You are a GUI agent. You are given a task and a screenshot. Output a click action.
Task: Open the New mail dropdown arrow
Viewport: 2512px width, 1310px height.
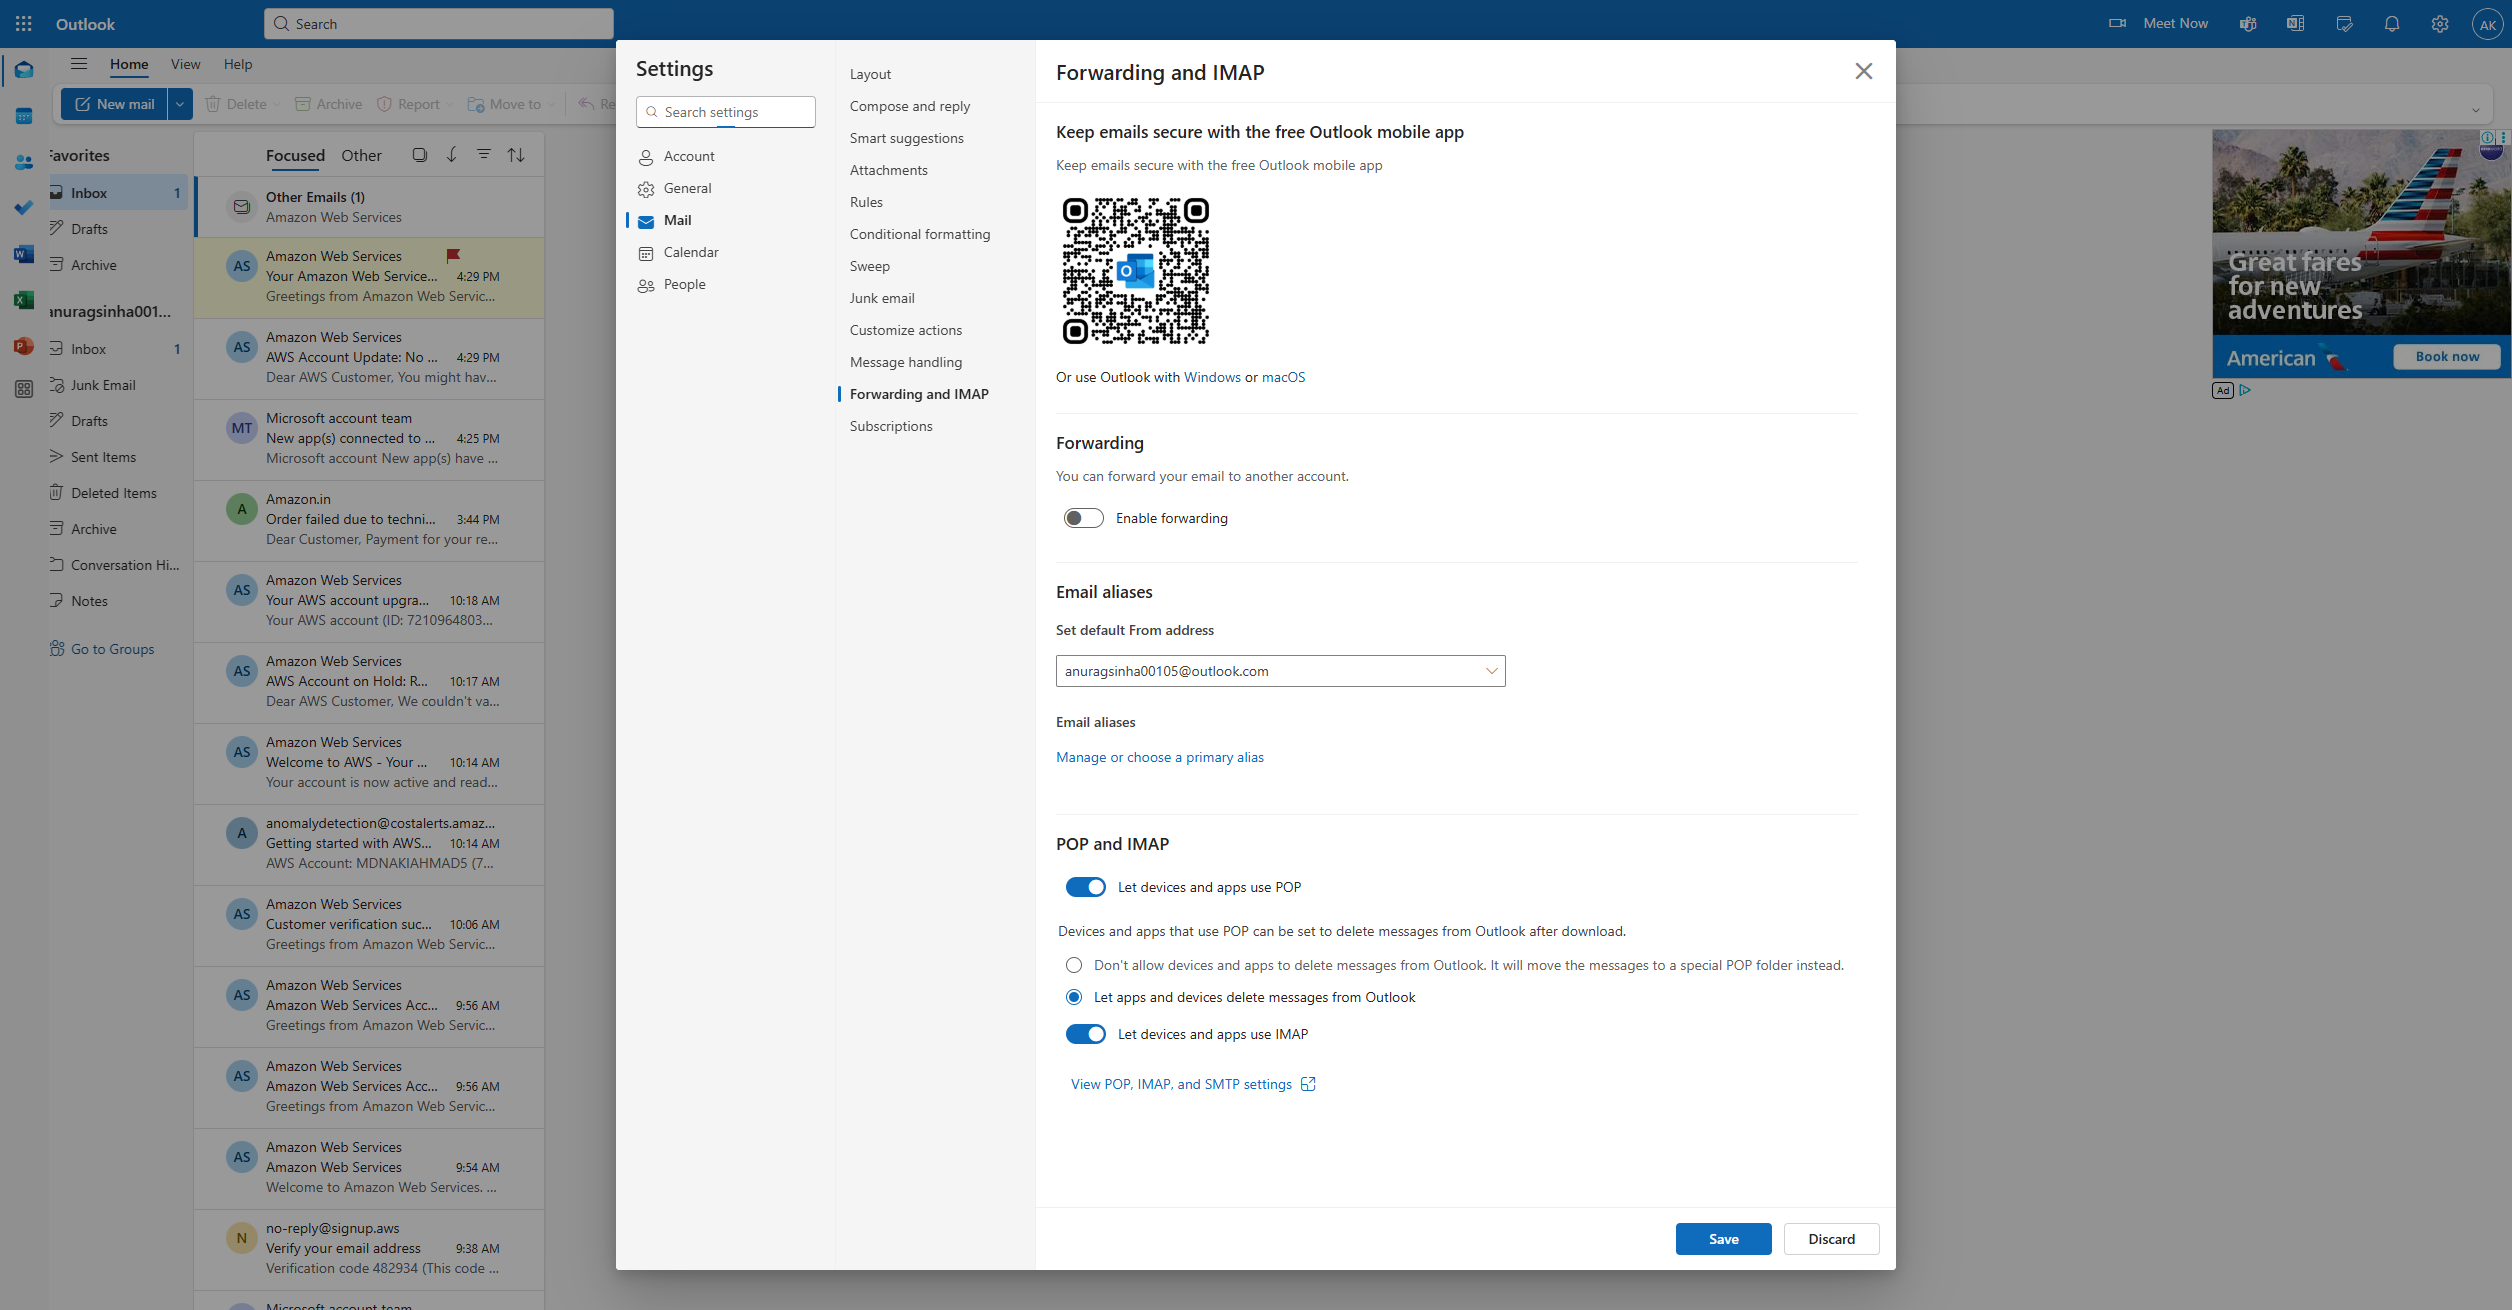click(x=180, y=104)
